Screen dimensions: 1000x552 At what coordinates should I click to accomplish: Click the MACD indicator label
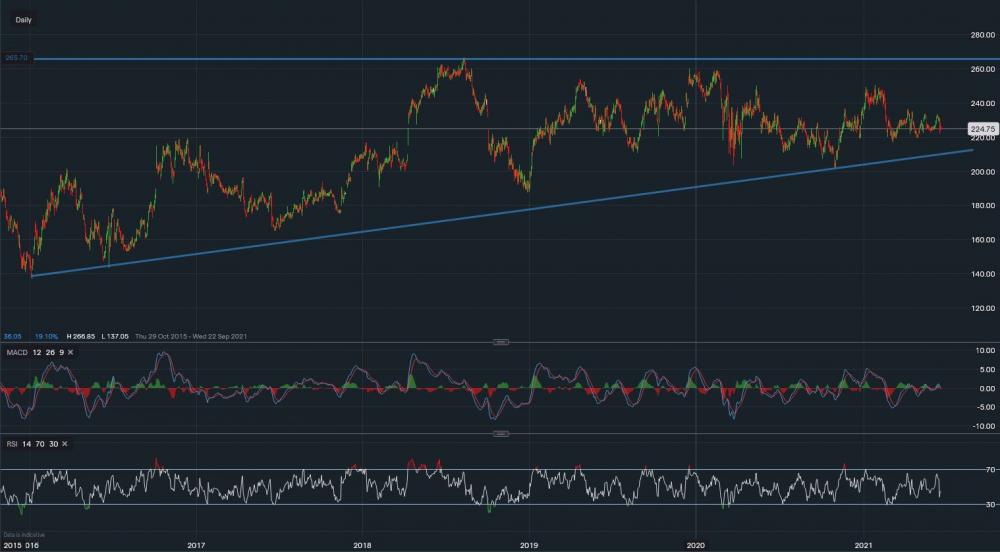point(14,352)
